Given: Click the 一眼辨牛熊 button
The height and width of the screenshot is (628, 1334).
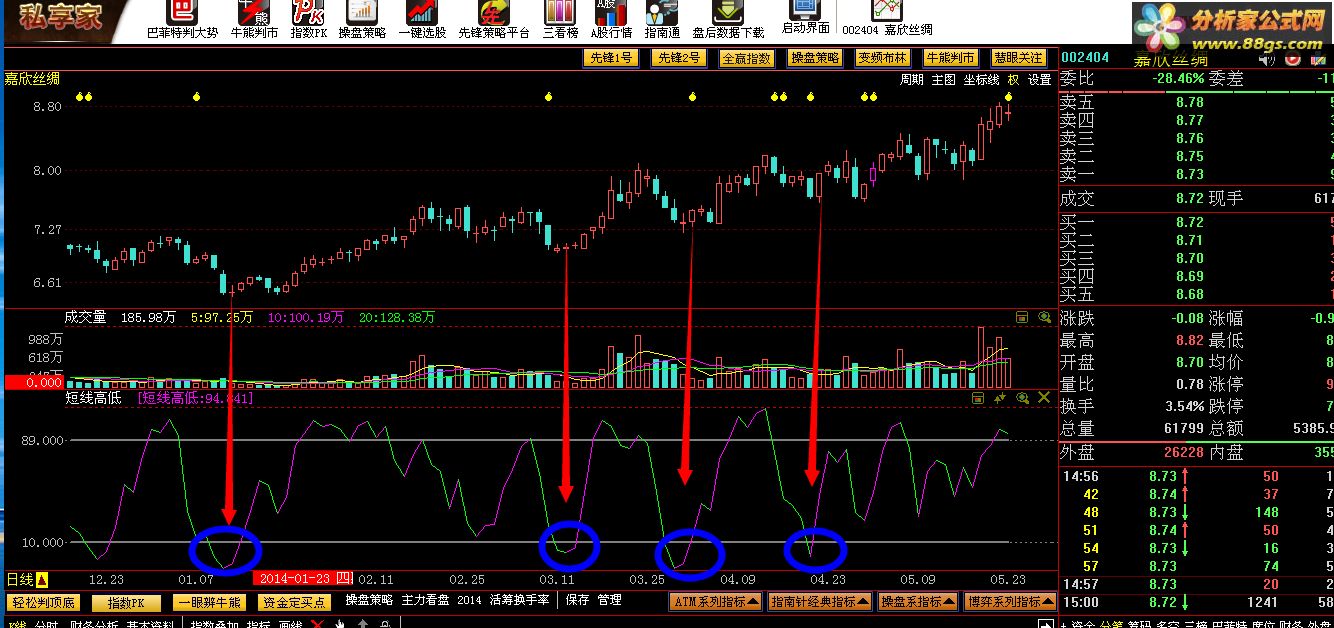Looking at the screenshot, I should 209,603.
